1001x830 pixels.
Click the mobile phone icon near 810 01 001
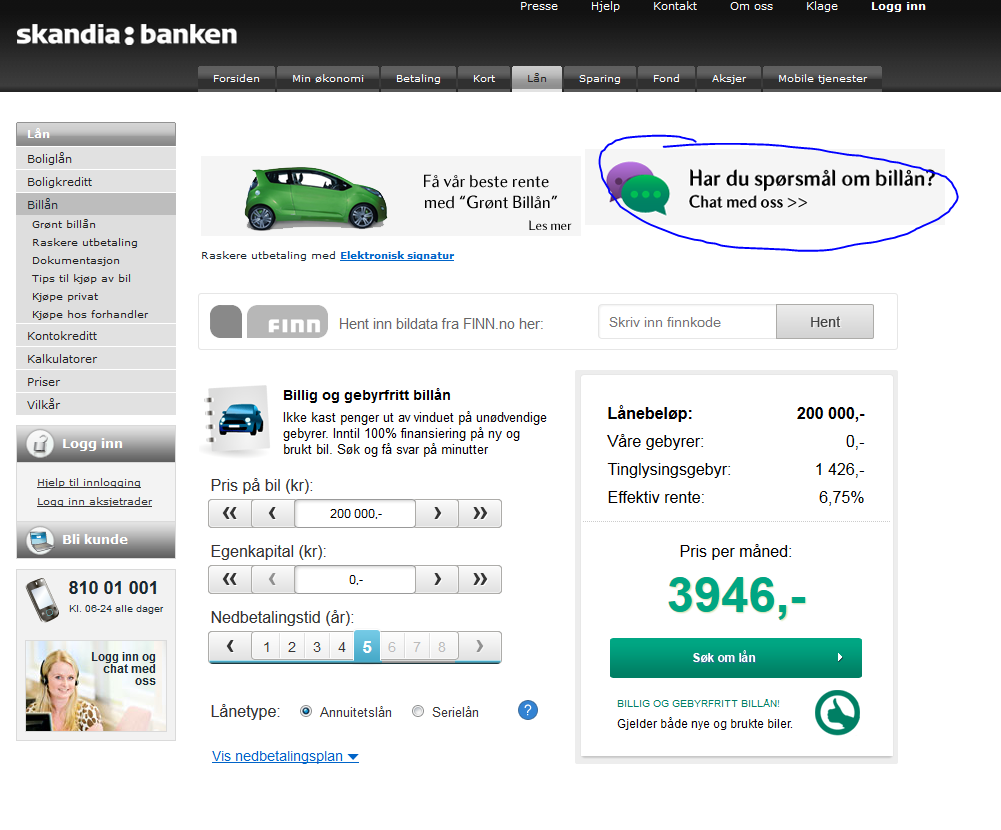tap(42, 600)
